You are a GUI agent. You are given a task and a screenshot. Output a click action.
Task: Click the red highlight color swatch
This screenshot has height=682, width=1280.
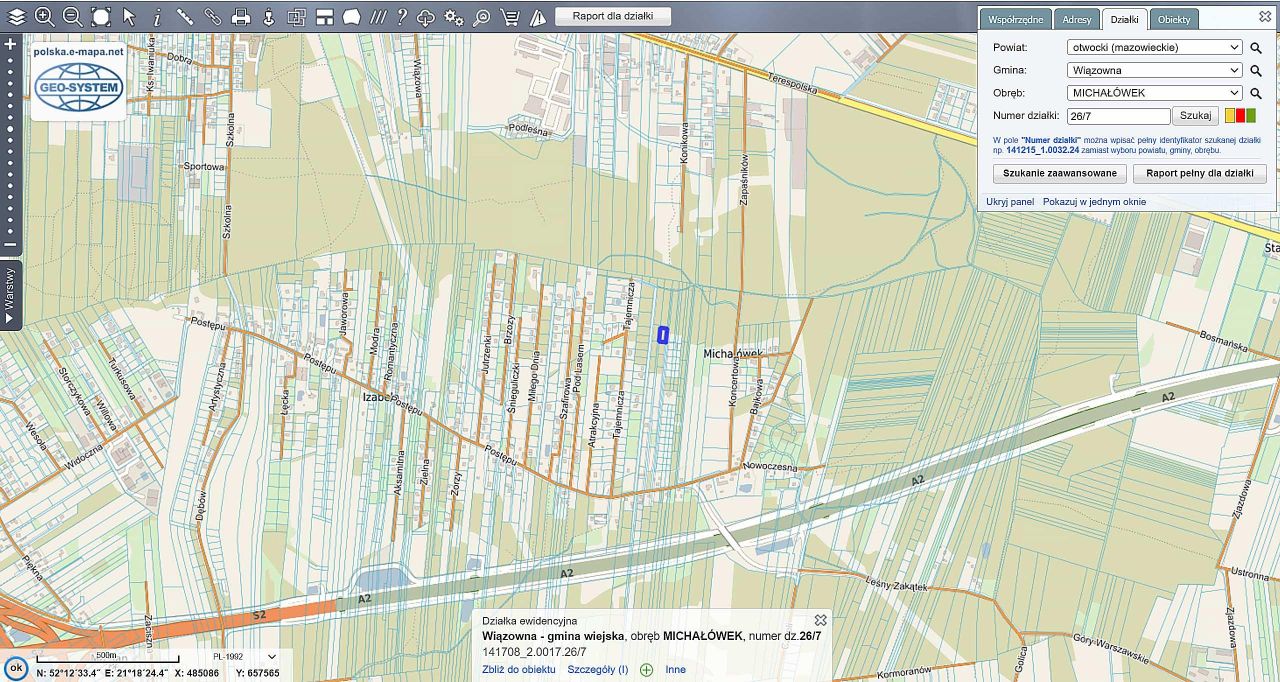pyautogui.click(x=1241, y=116)
